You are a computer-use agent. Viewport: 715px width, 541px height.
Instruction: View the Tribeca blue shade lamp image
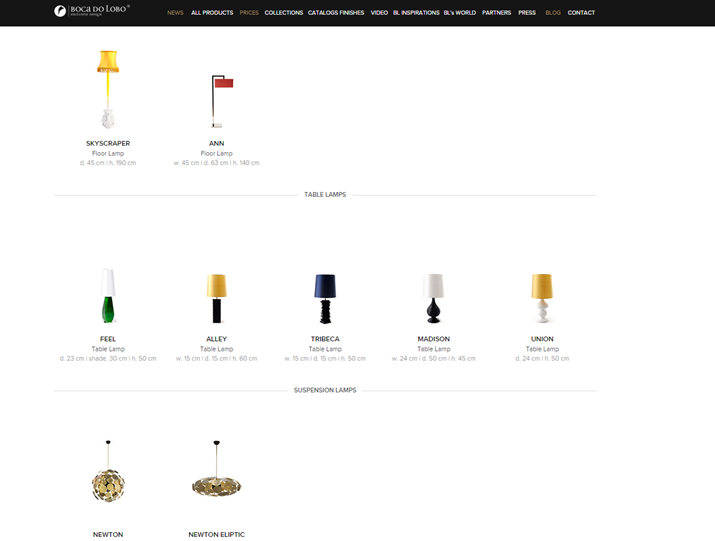click(x=325, y=299)
